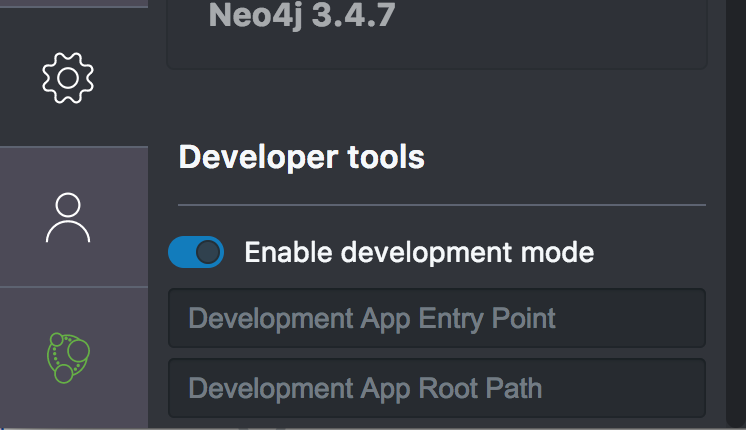The height and width of the screenshot is (430, 746).
Task: Click the Developer tools section heading
Action: 302,157
